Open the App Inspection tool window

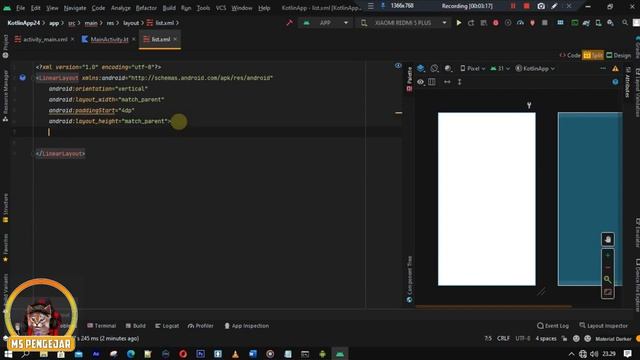[x=247, y=326]
